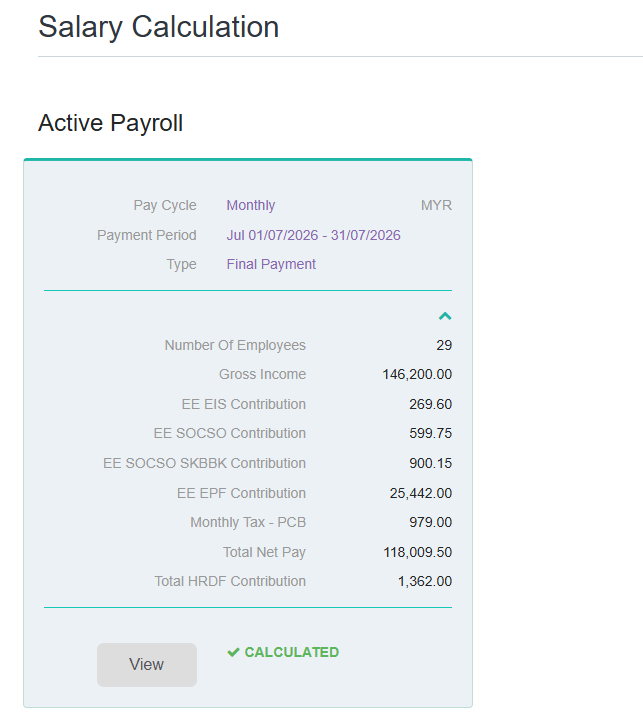
Task: Click the green CALCULATED checkmark icon
Action: 233,652
